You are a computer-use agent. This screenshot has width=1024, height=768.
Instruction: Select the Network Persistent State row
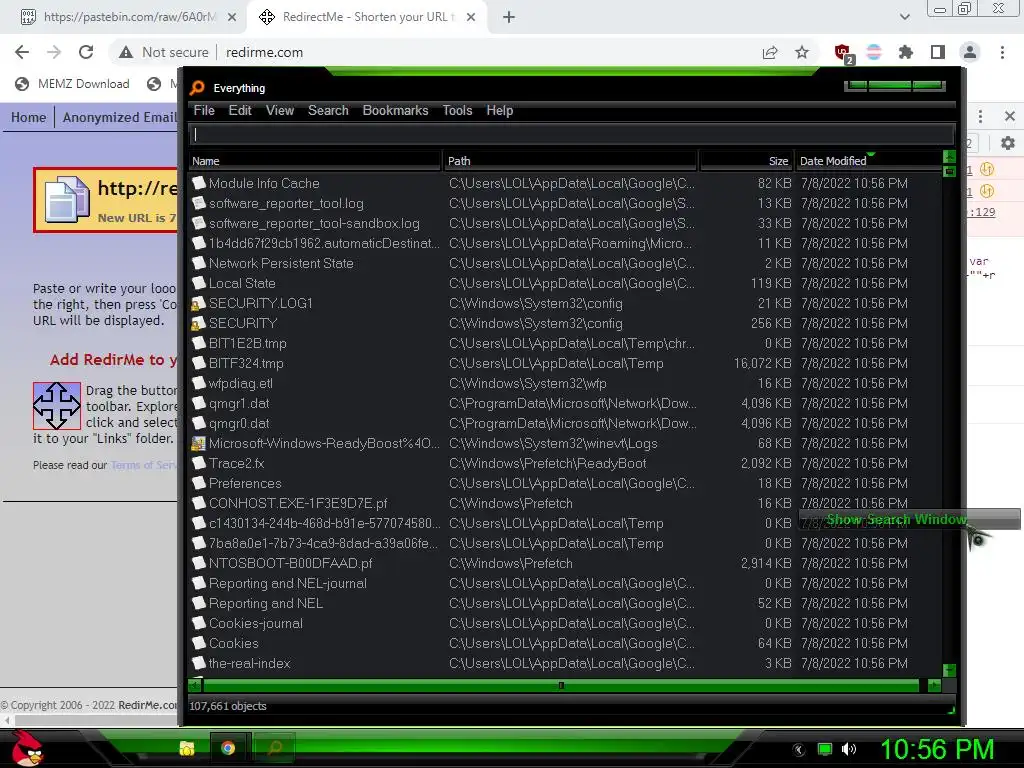(566, 263)
